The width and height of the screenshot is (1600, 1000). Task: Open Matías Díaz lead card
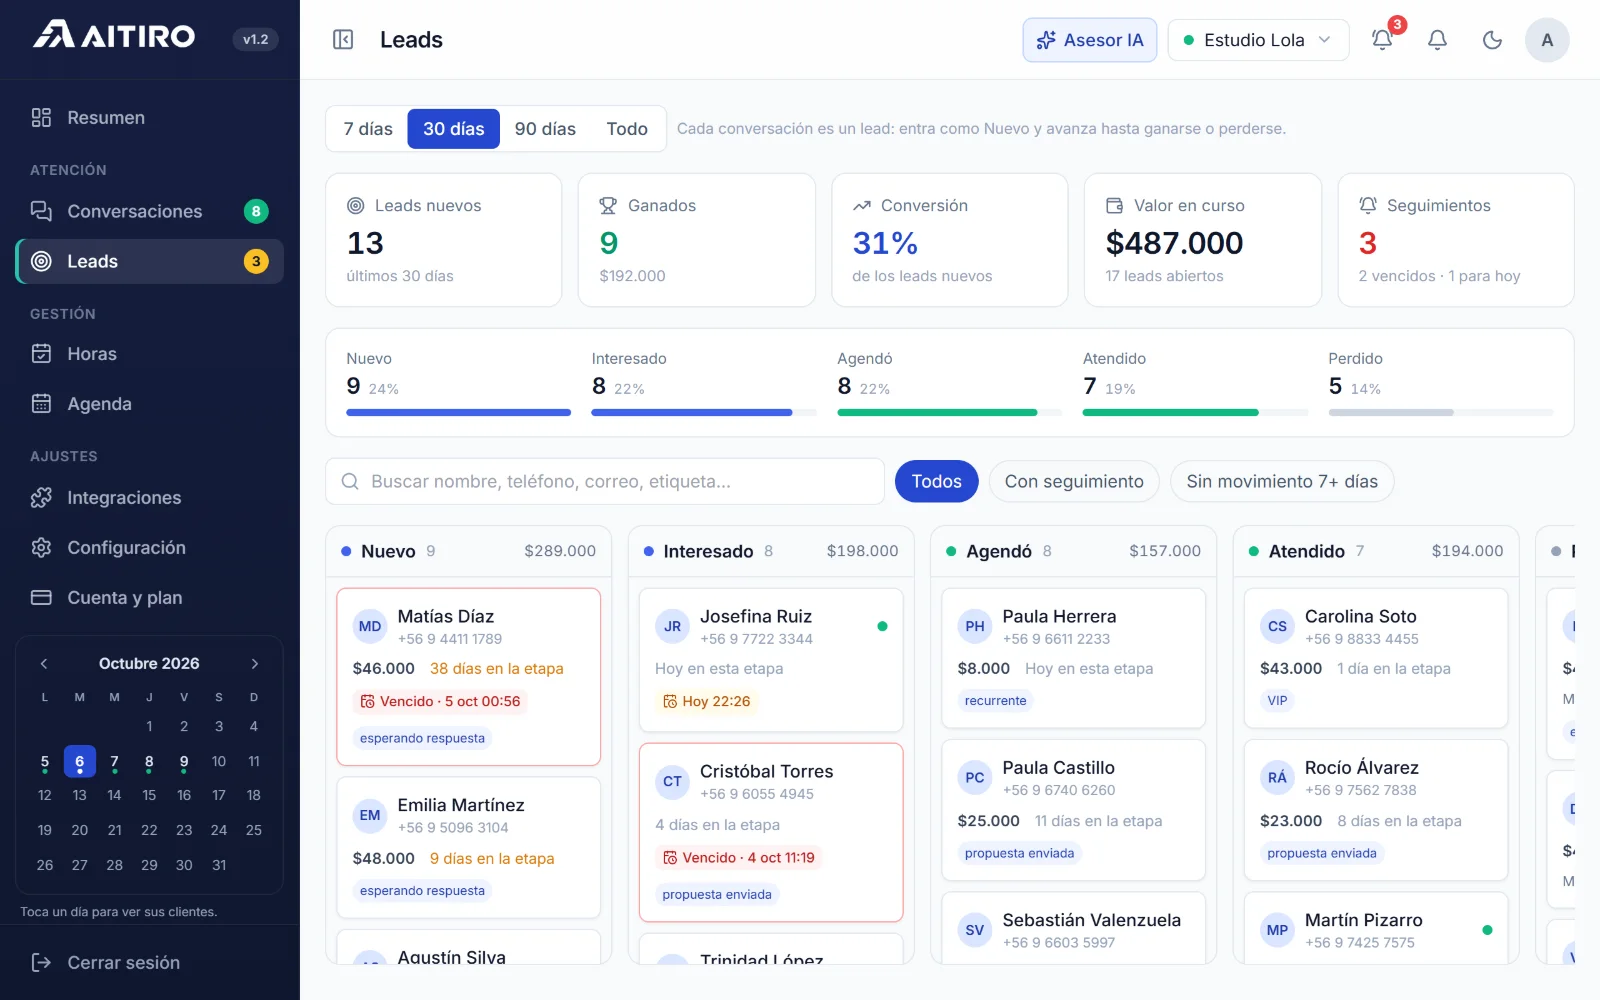click(x=469, y=677)
